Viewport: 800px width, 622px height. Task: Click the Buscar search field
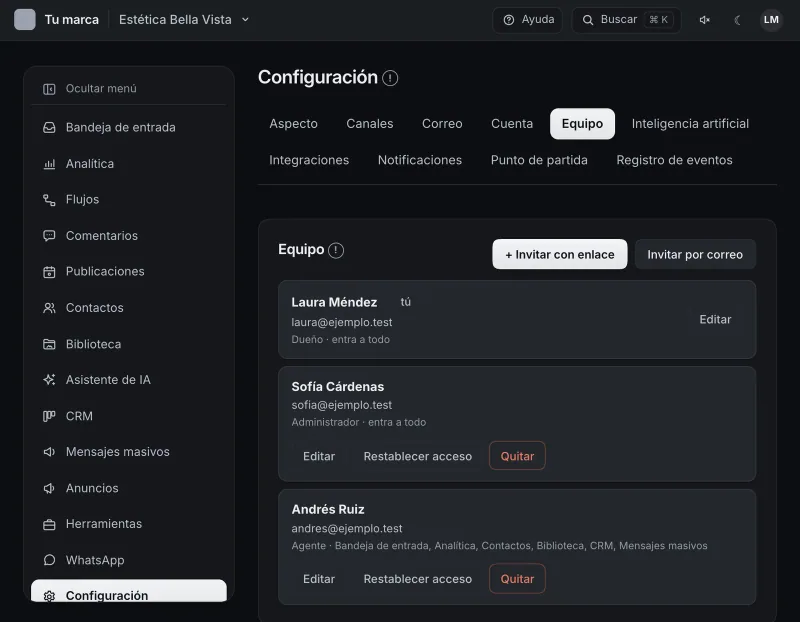coord(627,20)
